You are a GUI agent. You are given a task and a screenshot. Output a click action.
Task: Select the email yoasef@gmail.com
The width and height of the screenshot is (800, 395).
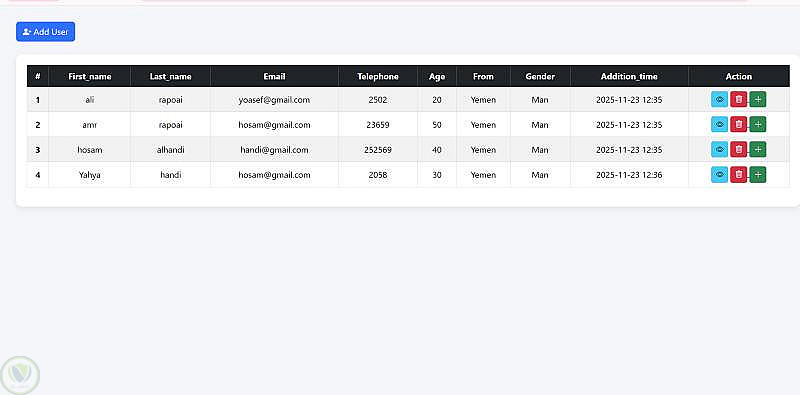click(274, 100)
